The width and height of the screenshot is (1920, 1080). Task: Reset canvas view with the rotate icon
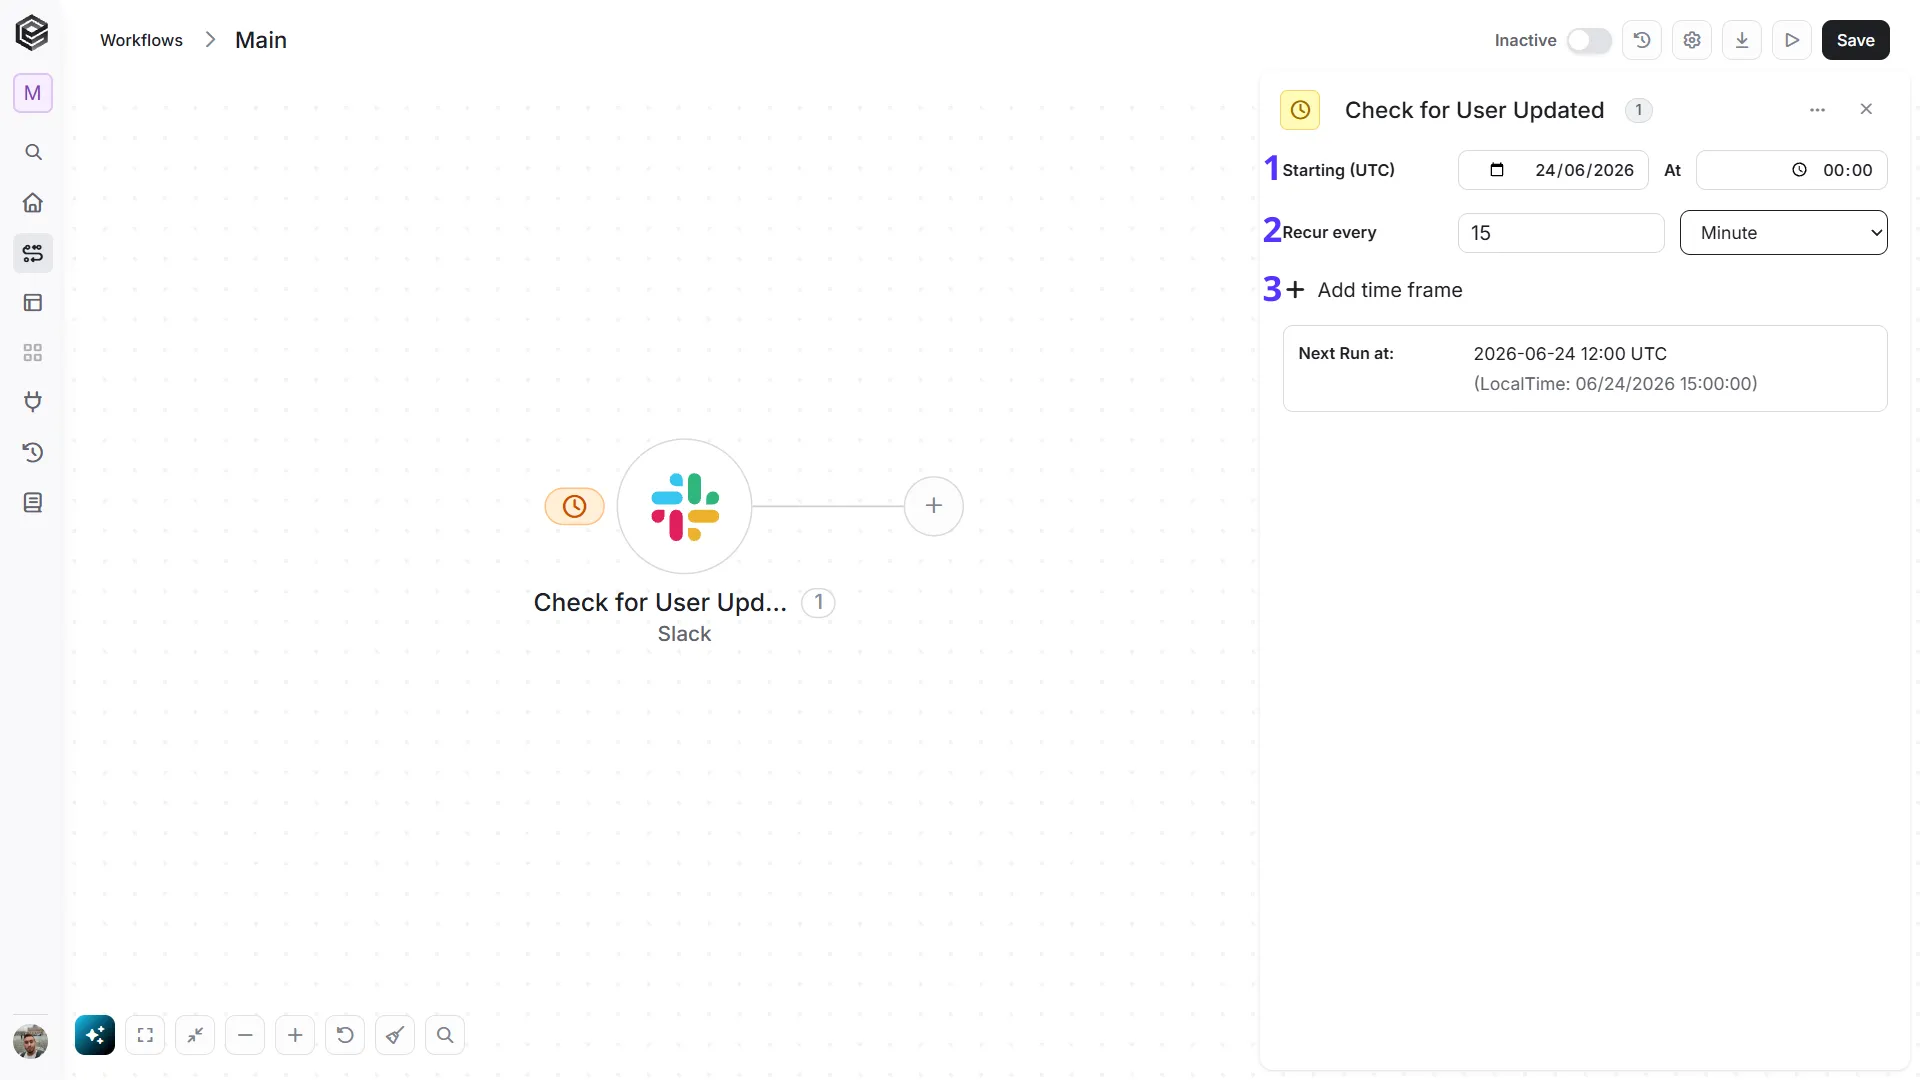click(345, 1035)
